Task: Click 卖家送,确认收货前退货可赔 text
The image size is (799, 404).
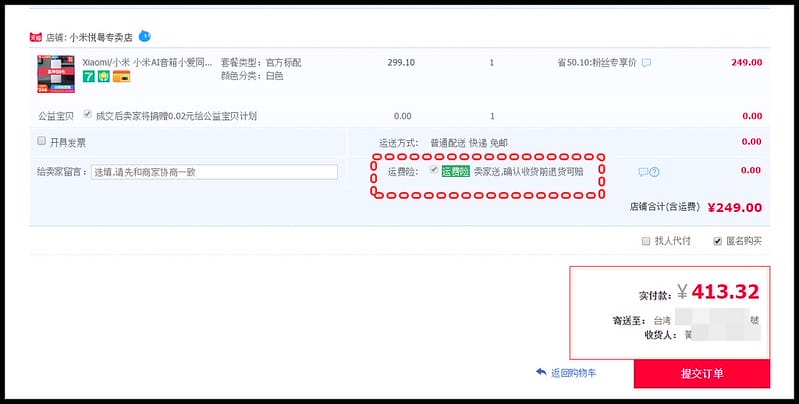Action: tap(528, 172)
